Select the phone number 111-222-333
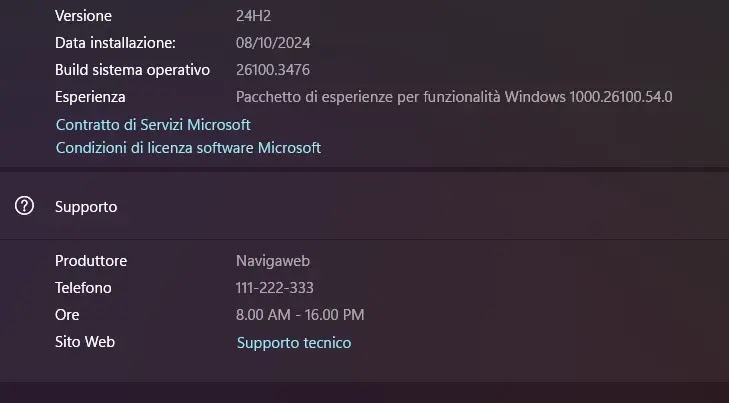Image resolution: width=729 pixels, height=403 pixels. 275,288
